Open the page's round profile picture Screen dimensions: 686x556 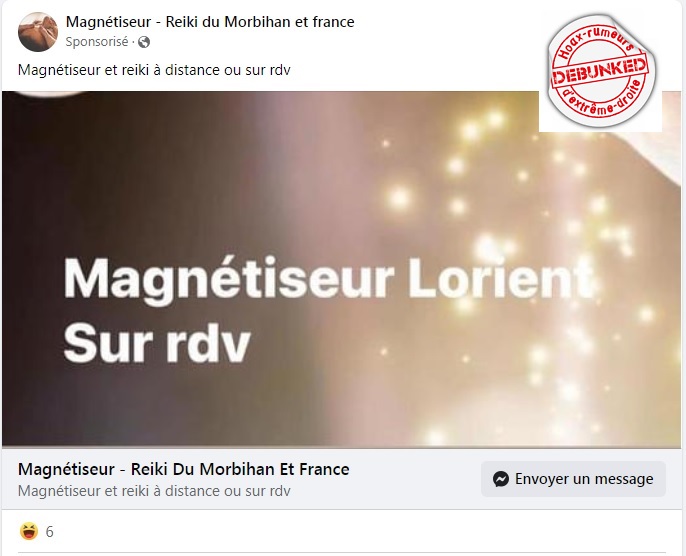38,31
